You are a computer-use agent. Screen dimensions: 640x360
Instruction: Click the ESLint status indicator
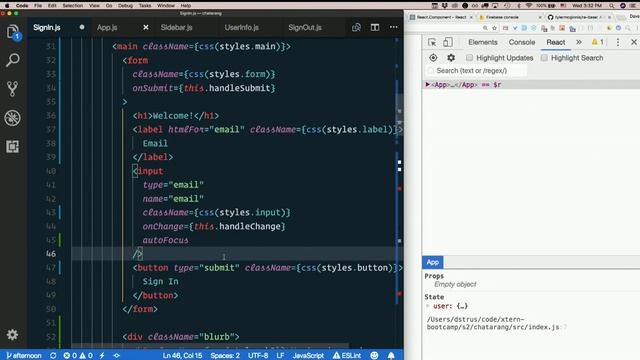point(347,356)
